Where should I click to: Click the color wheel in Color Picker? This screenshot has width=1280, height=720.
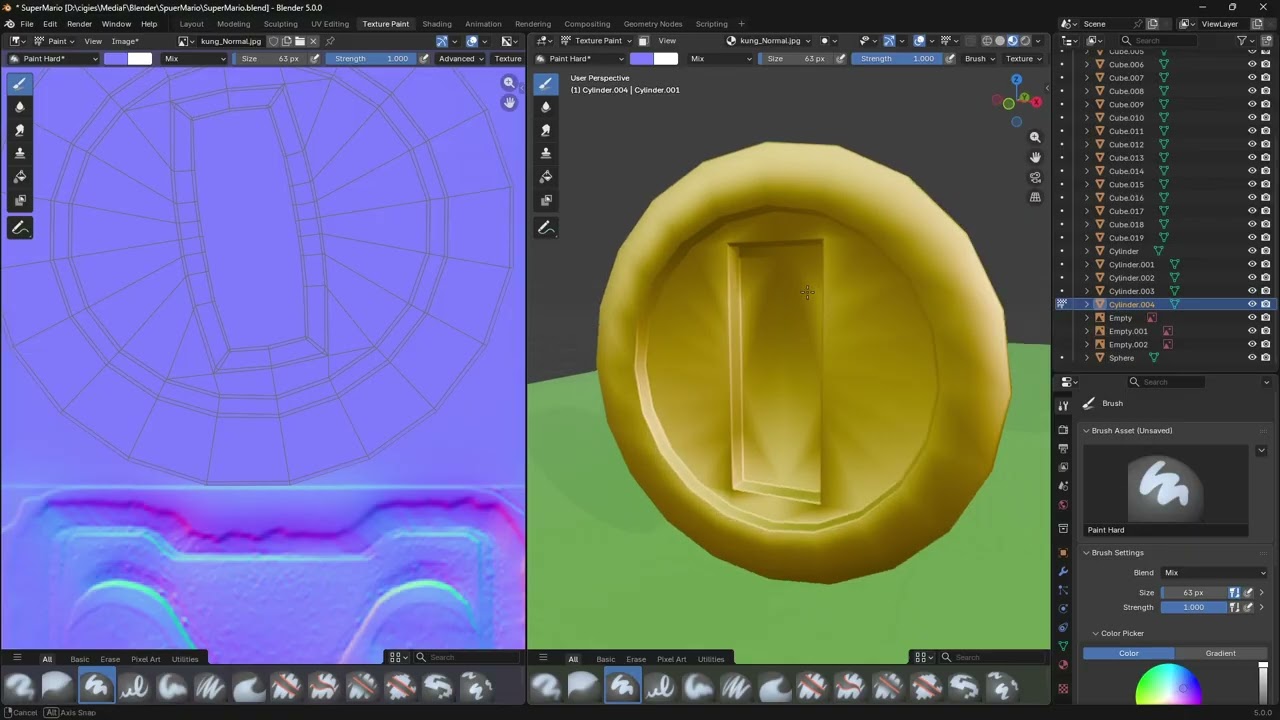click(x=1168, y=684)
